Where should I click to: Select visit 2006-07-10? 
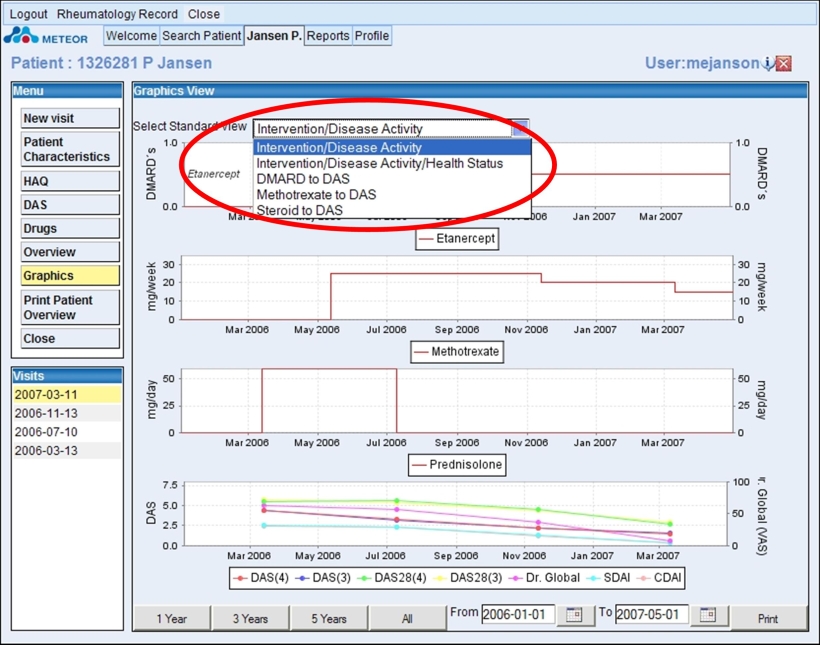point(67,432)
